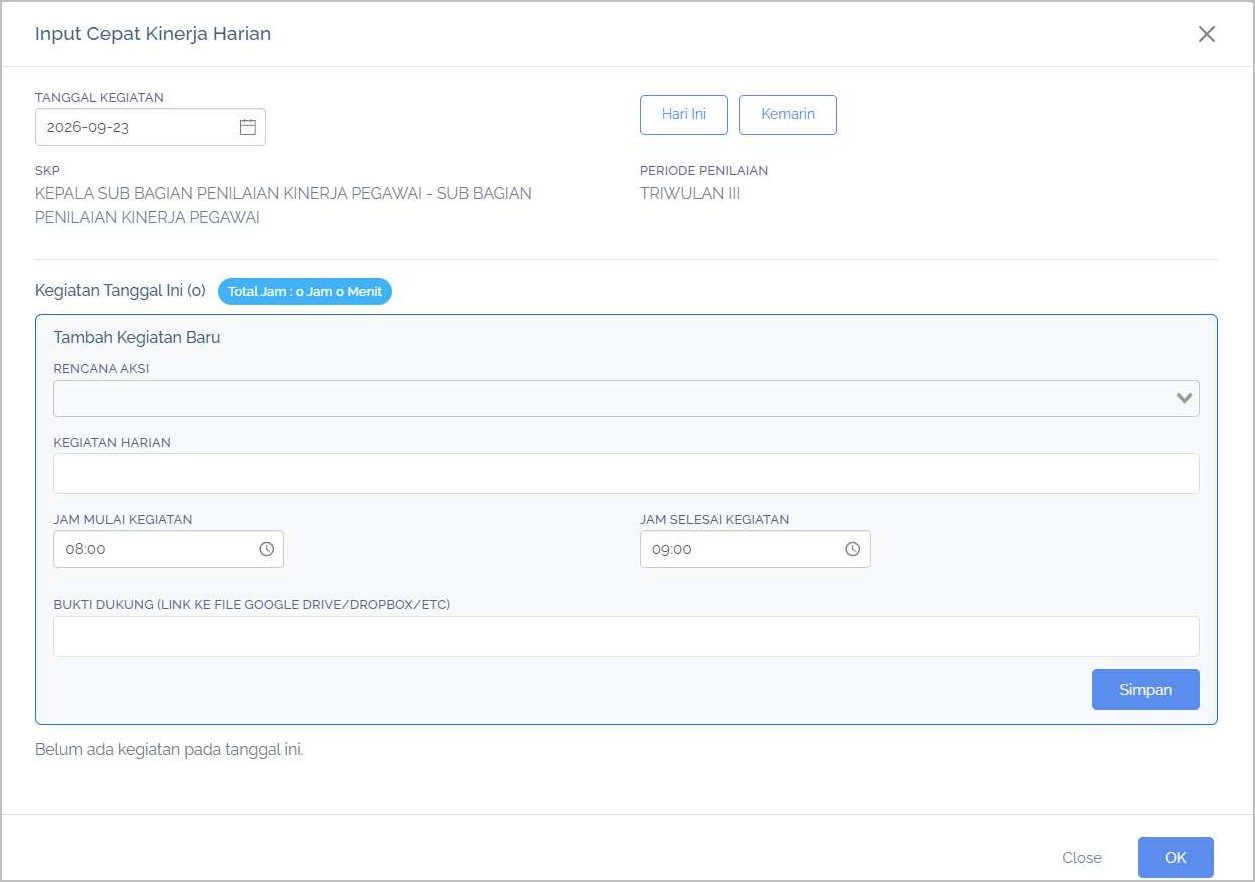Click the TRIWULAN III period text
Image resolution: width=1255 pixels, height=882 pixels.
pyautogui.click(x=690, y=194)
